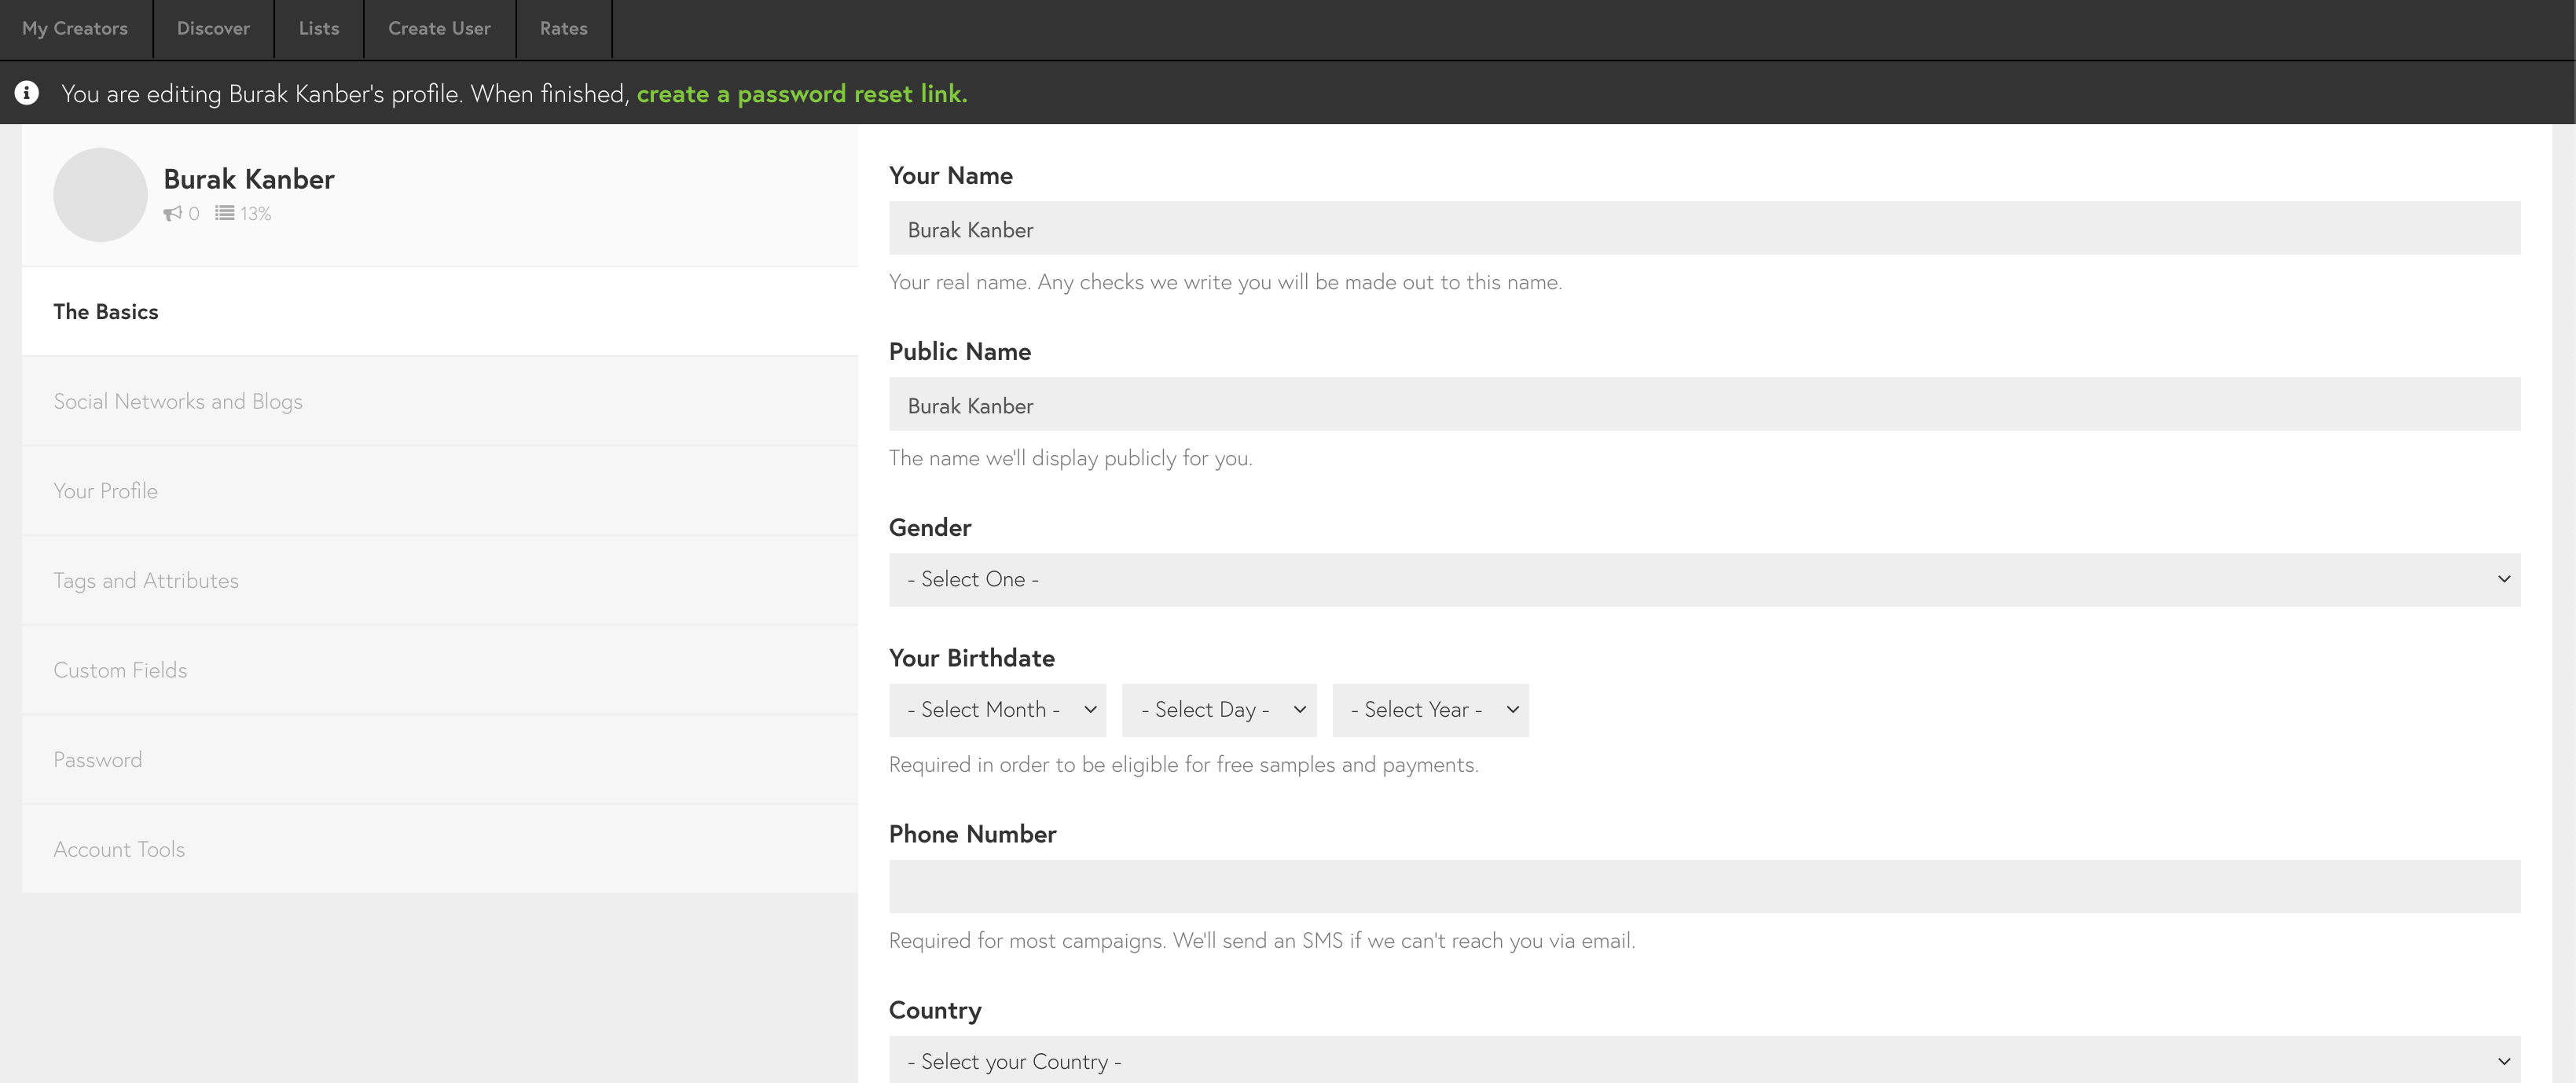Screen dimensions: 2576x1083
Task: Open Account Tools section
Action: click(x=440, y=849)
